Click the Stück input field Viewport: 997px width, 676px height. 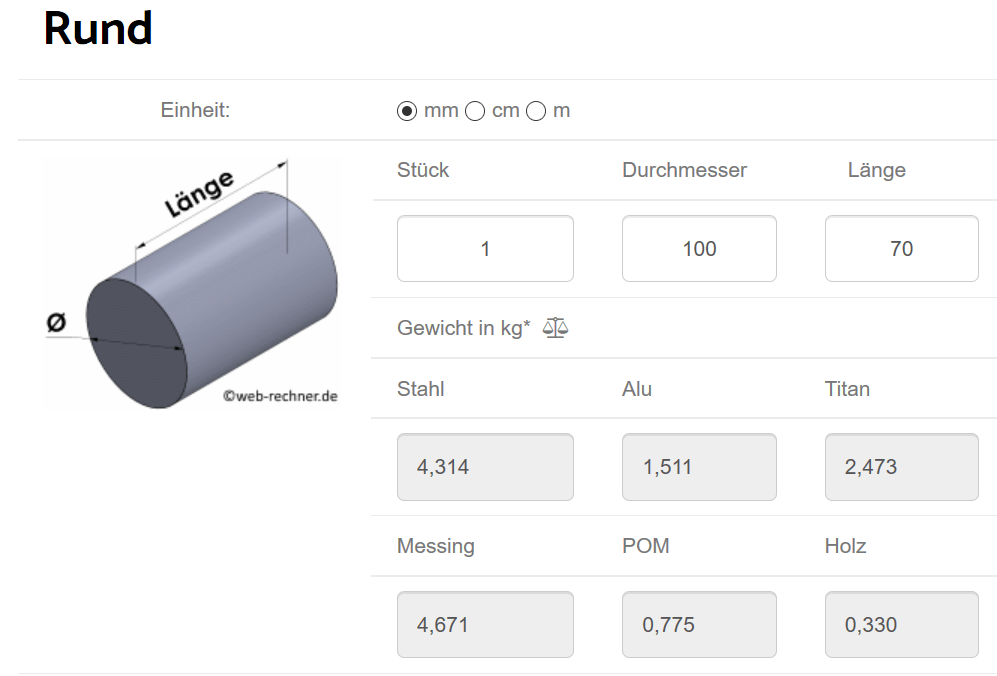(485, 249)
